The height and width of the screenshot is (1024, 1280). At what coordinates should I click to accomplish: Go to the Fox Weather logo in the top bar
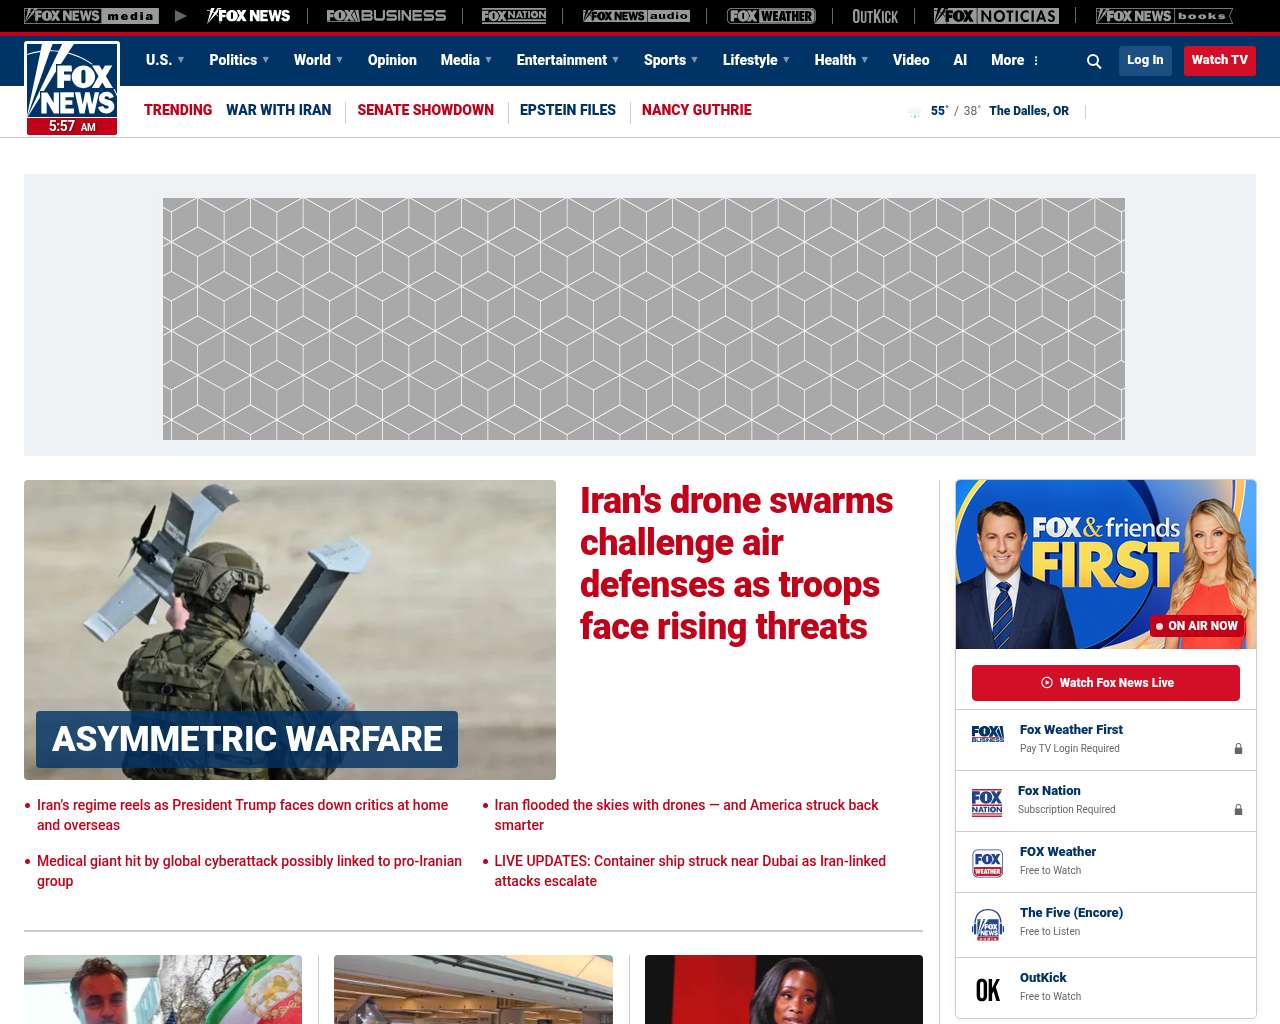(x=771, y=16)
